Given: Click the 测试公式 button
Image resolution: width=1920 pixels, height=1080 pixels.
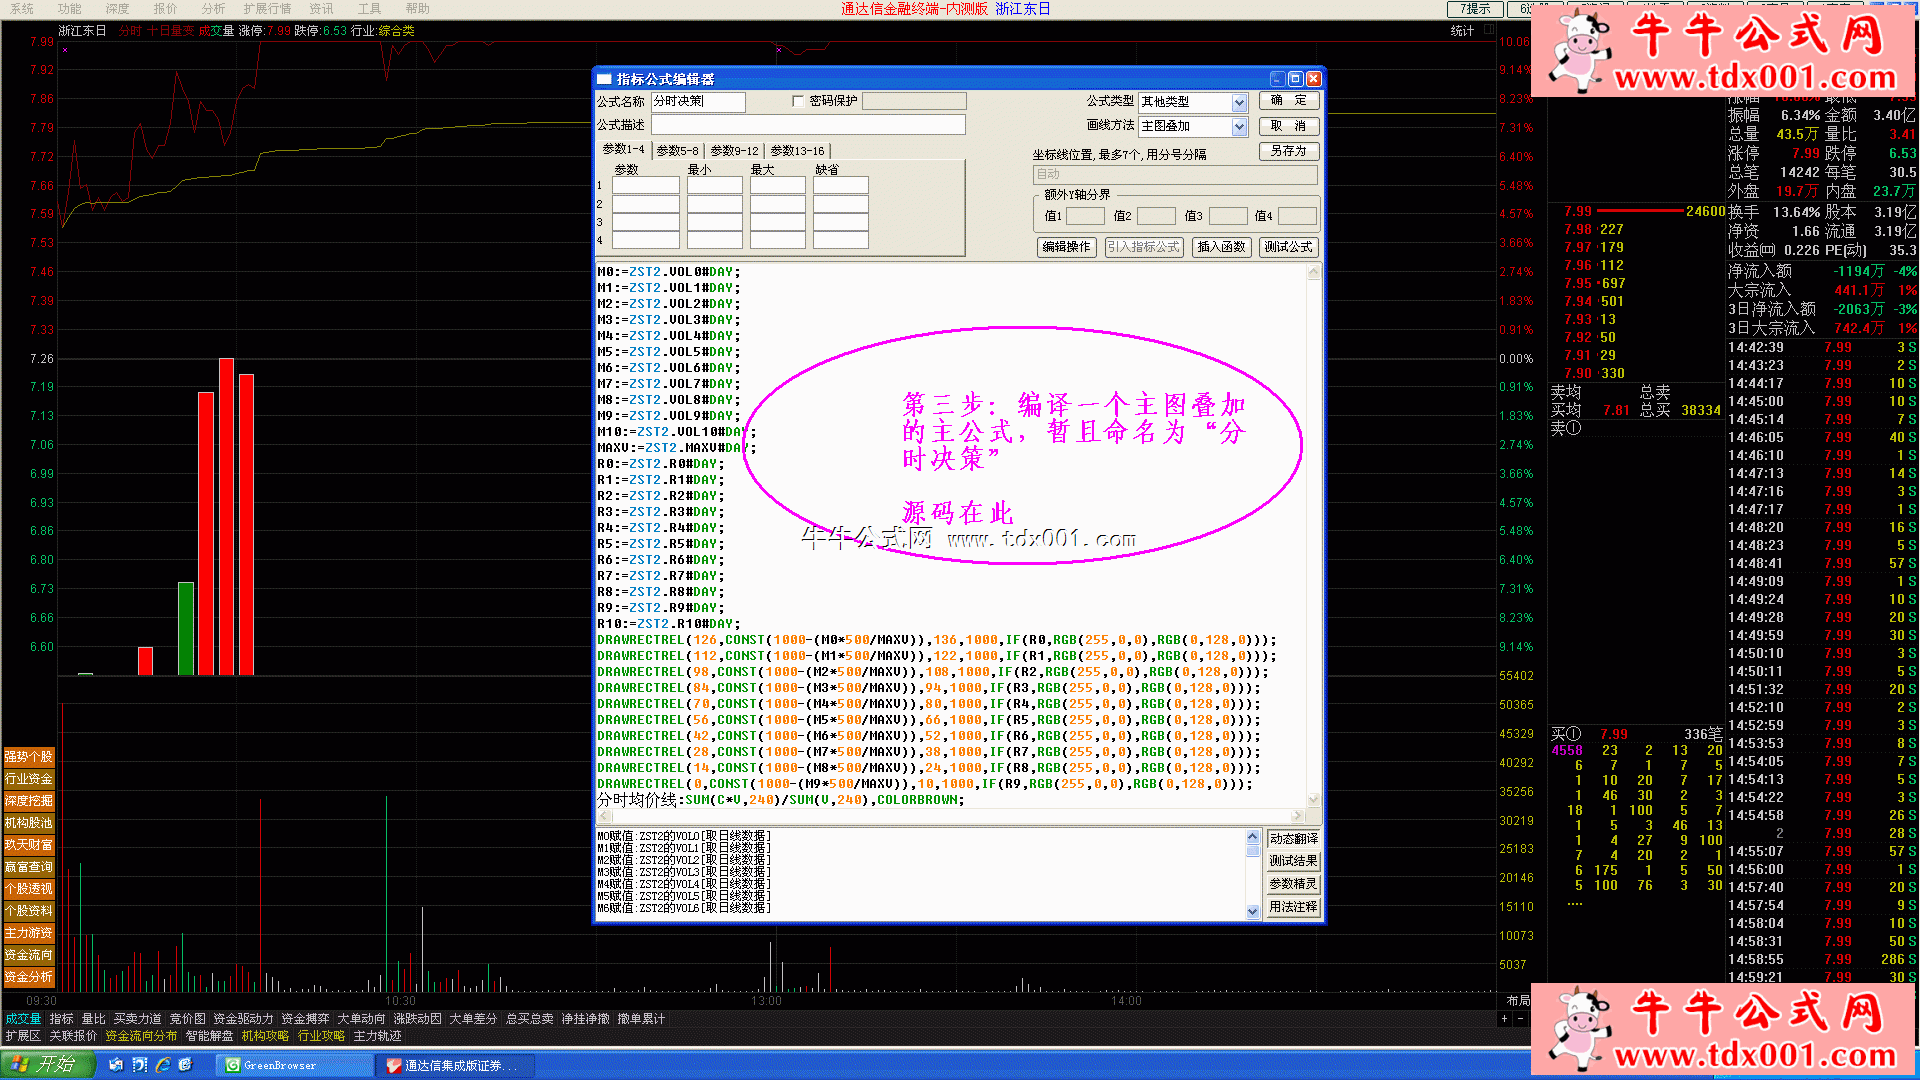Looking at the screenshot, I should [1288, 247].
